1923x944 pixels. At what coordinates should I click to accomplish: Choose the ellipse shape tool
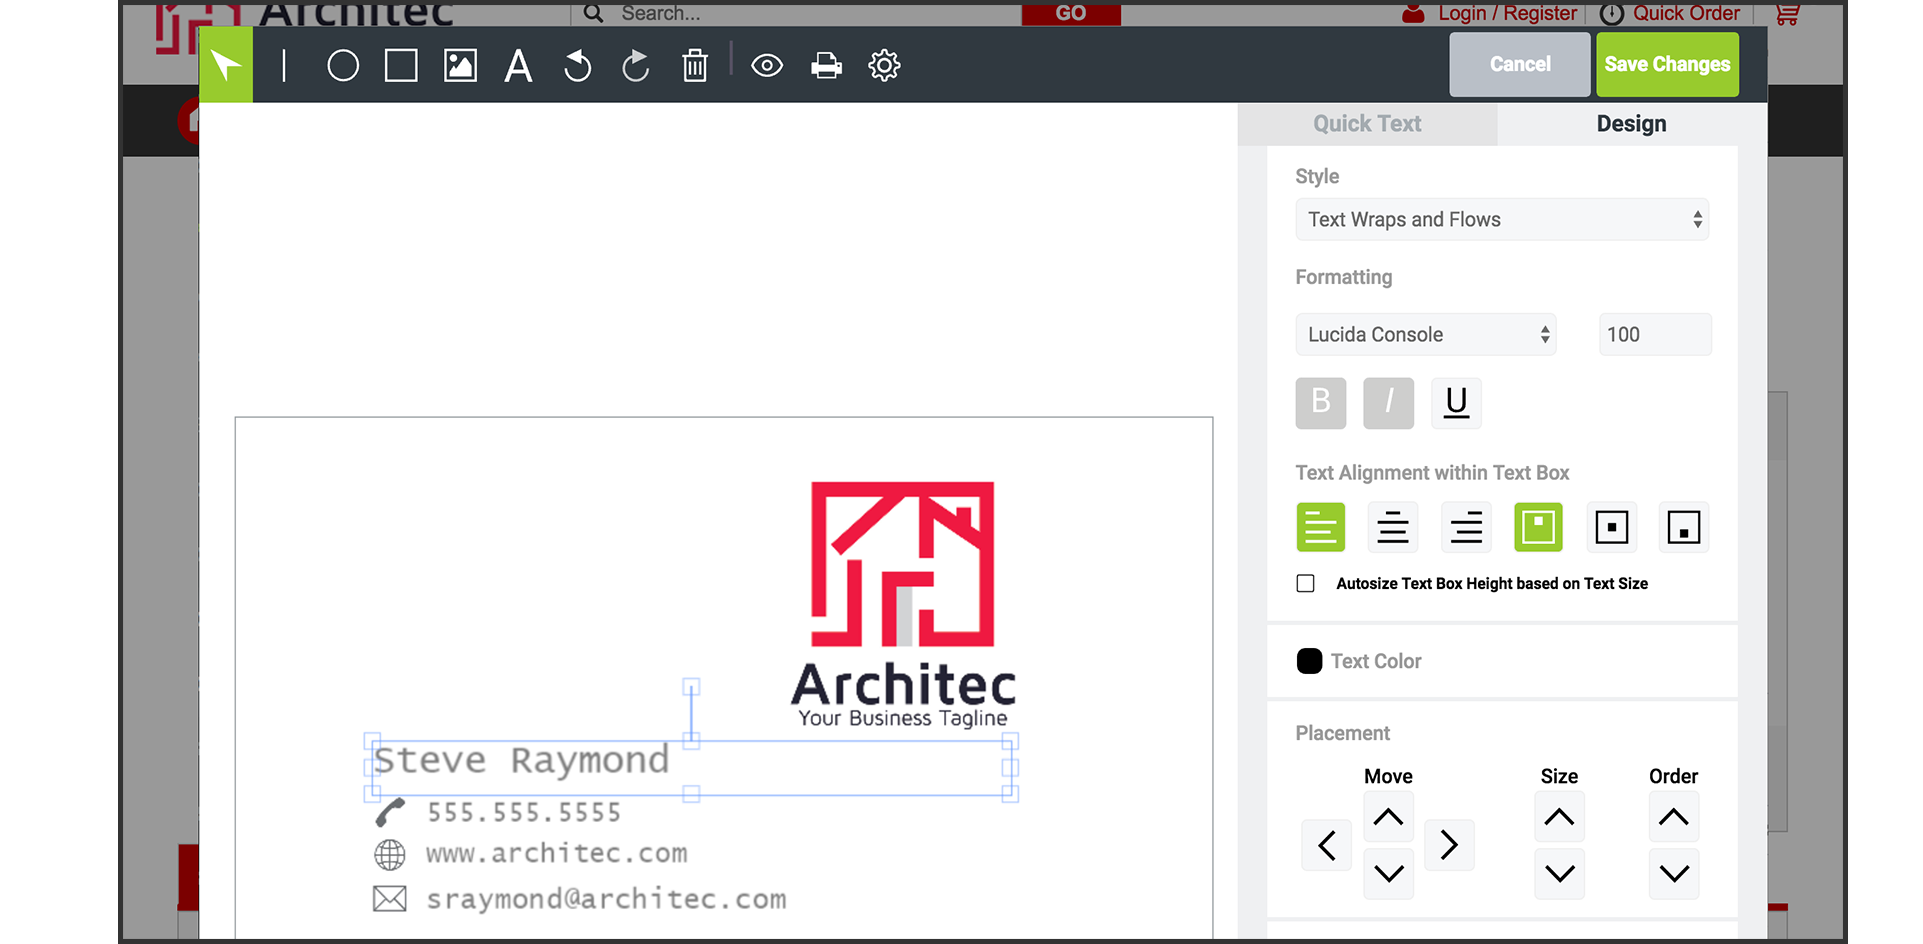pos(343,66)
